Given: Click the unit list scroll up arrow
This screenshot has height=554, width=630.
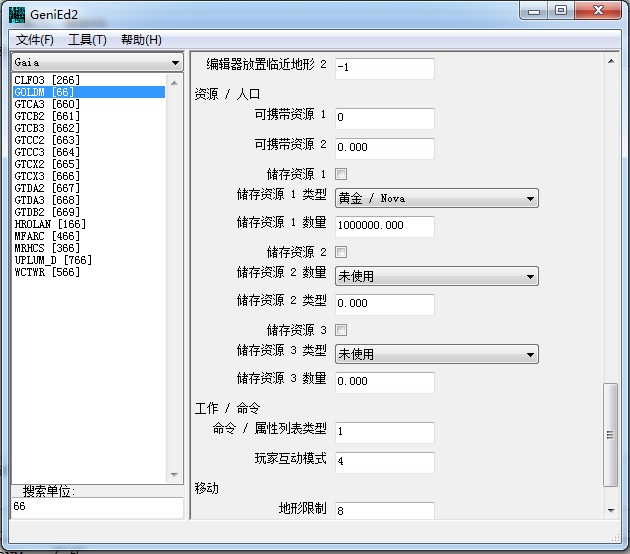Looking at the screenshot, I should pyautogui.click(x=175, y=80).
